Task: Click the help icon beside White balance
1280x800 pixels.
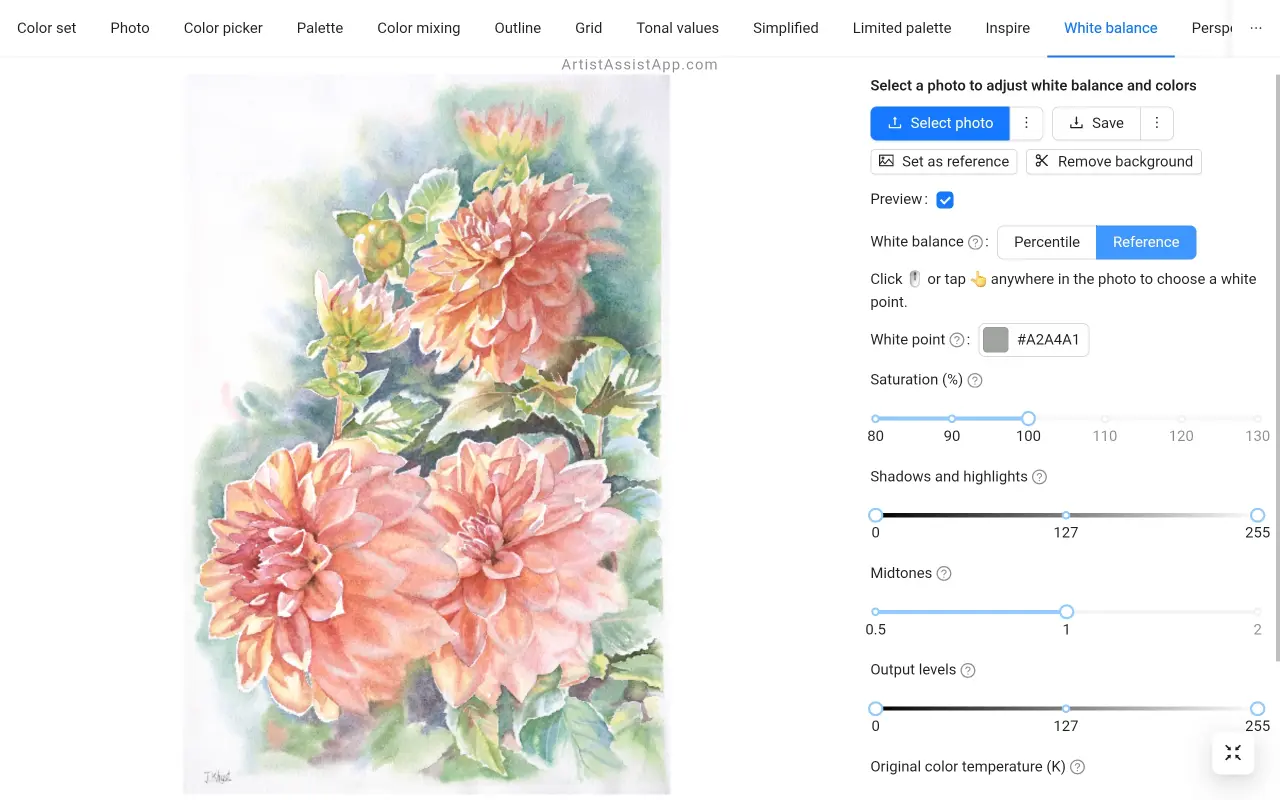Action: coord(975,242)
